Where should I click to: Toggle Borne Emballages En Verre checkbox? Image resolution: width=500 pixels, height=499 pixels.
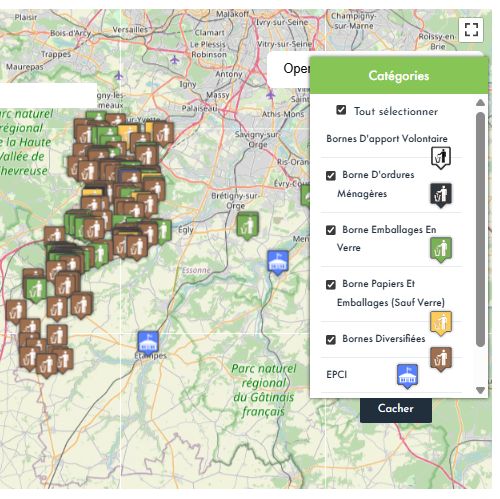(331, 230)
